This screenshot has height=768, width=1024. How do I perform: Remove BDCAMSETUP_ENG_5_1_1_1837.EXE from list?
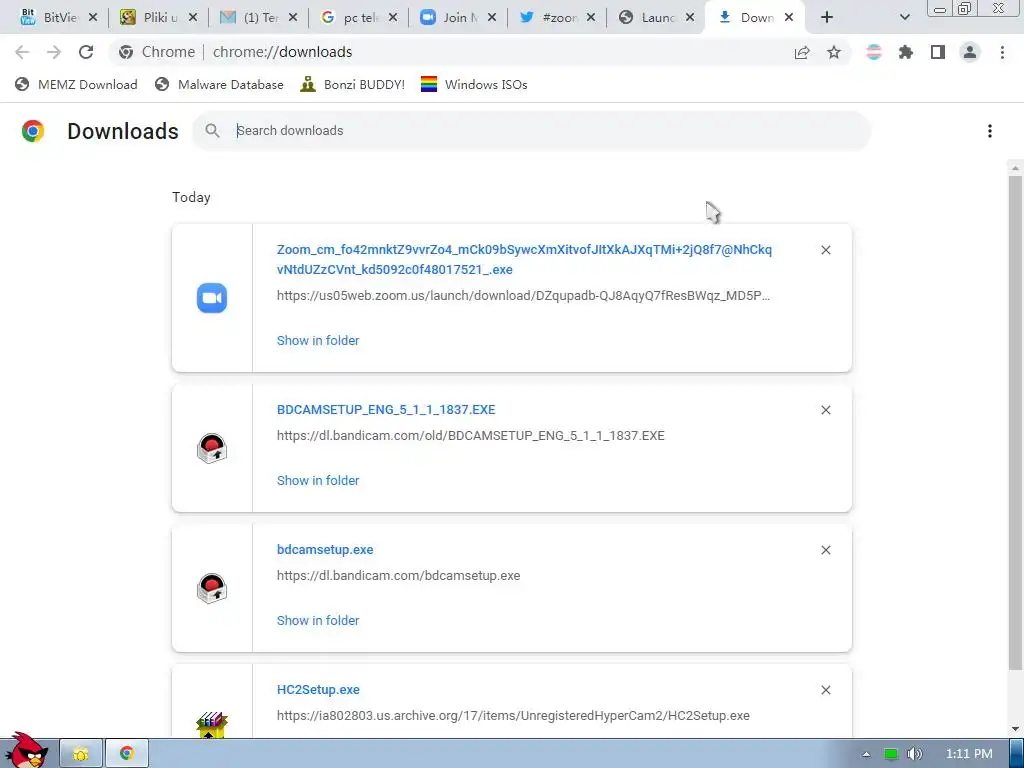(825, 410)
